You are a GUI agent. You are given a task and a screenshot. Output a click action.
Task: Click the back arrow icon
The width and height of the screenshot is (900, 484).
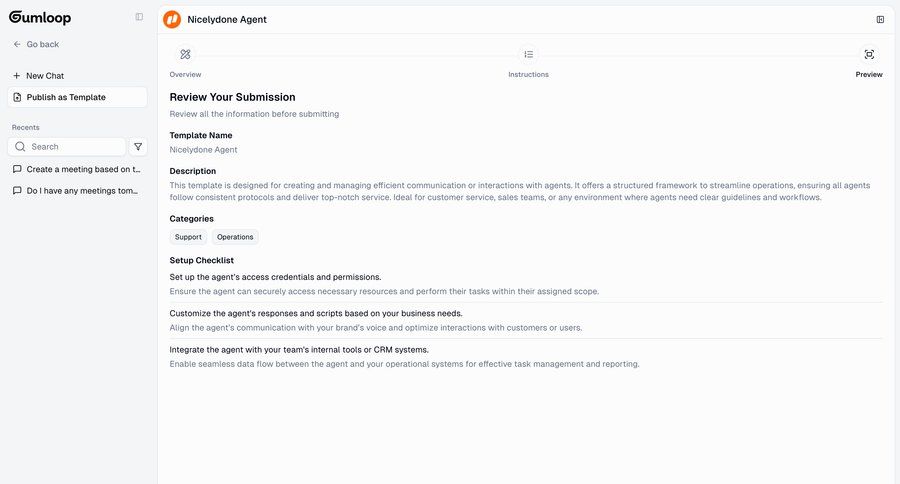click(x=17, y=44)
